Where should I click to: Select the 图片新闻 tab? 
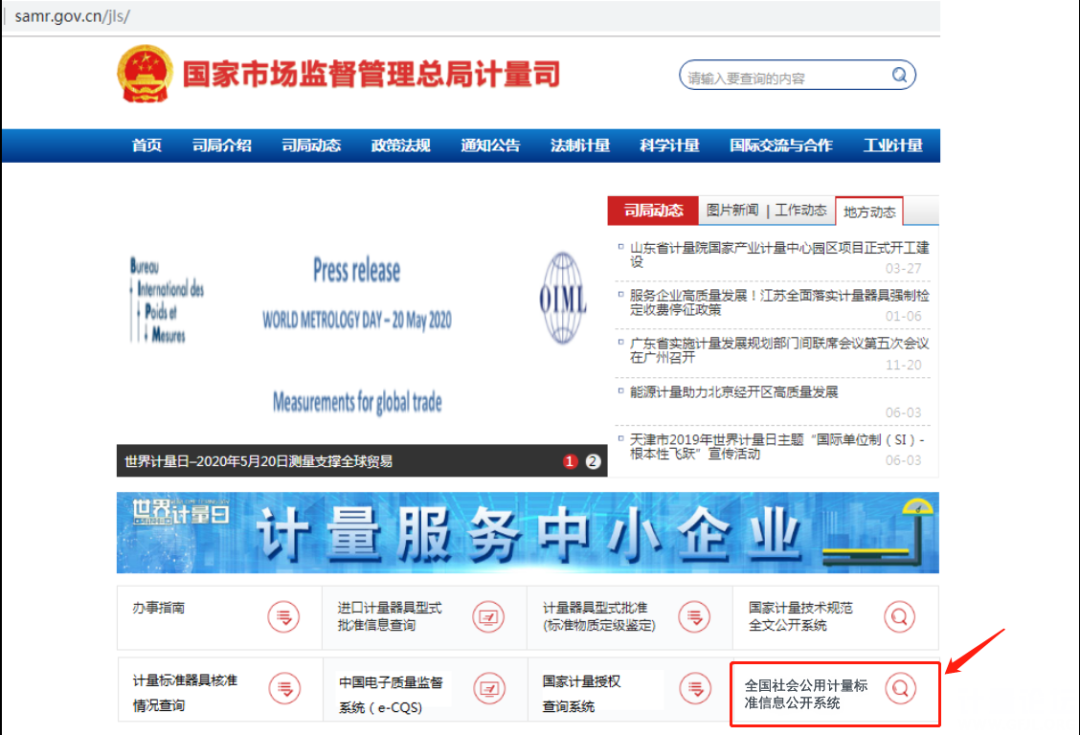[x=732, y=210]
